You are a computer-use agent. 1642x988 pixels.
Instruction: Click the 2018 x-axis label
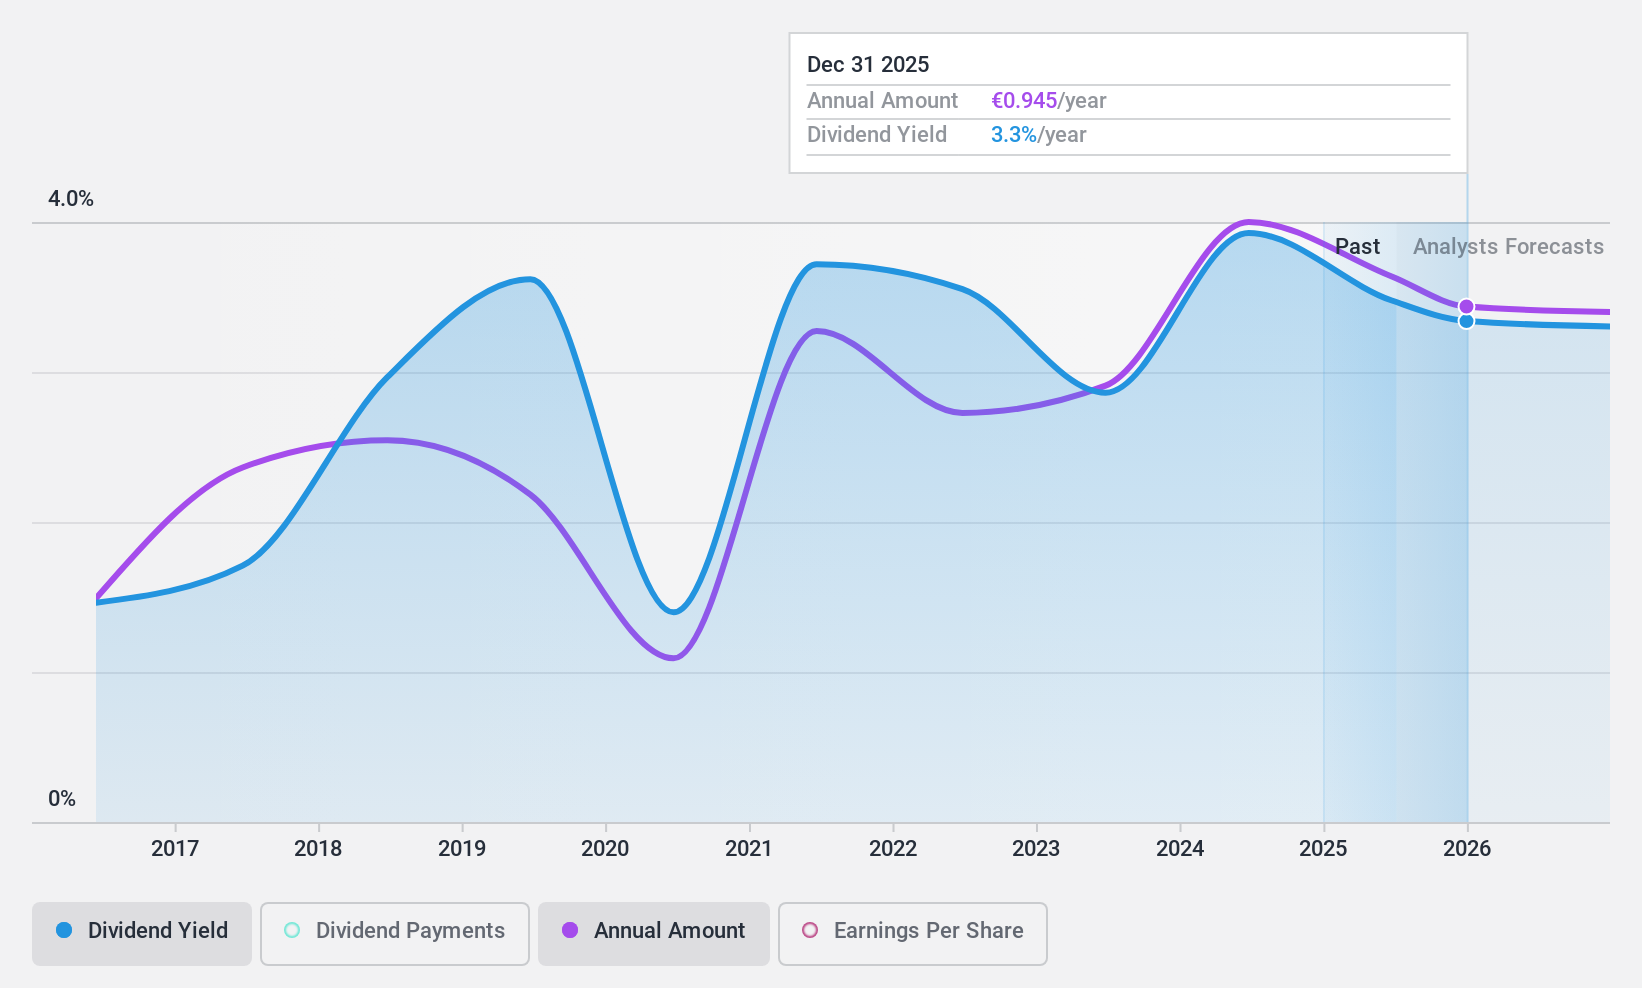tap(318, 849)
